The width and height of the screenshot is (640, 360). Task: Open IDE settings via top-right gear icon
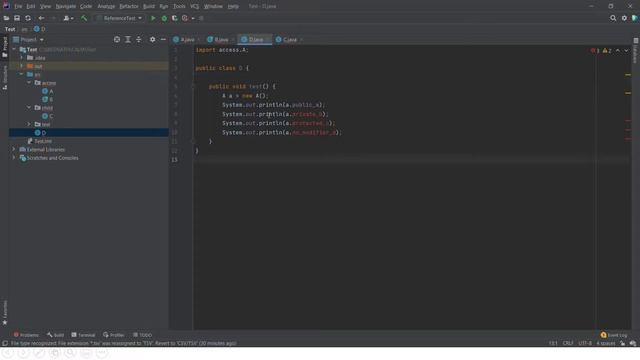click(x=624, y=18)
